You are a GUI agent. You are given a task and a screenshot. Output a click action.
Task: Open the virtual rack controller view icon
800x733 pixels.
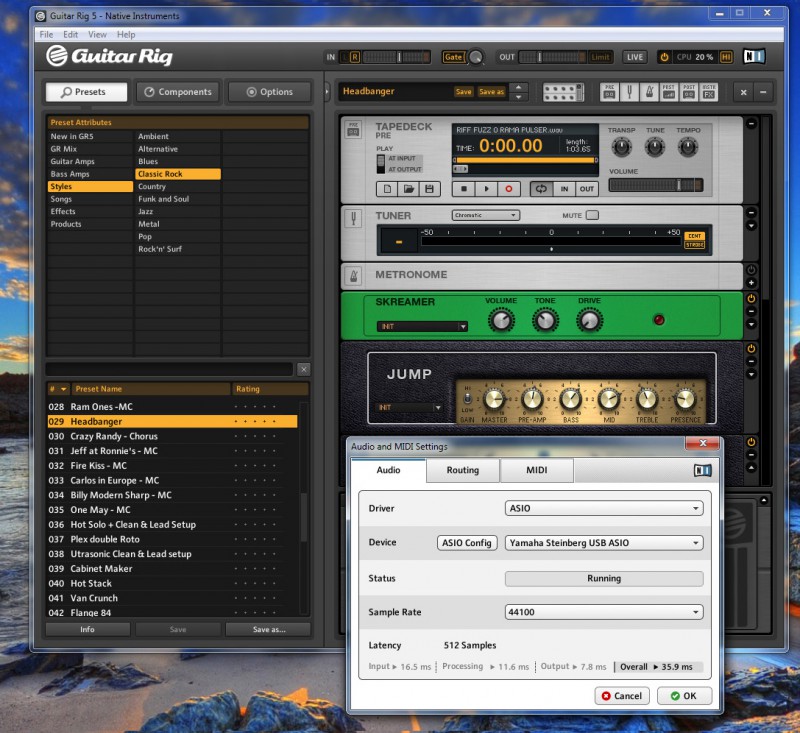(563, 92)
